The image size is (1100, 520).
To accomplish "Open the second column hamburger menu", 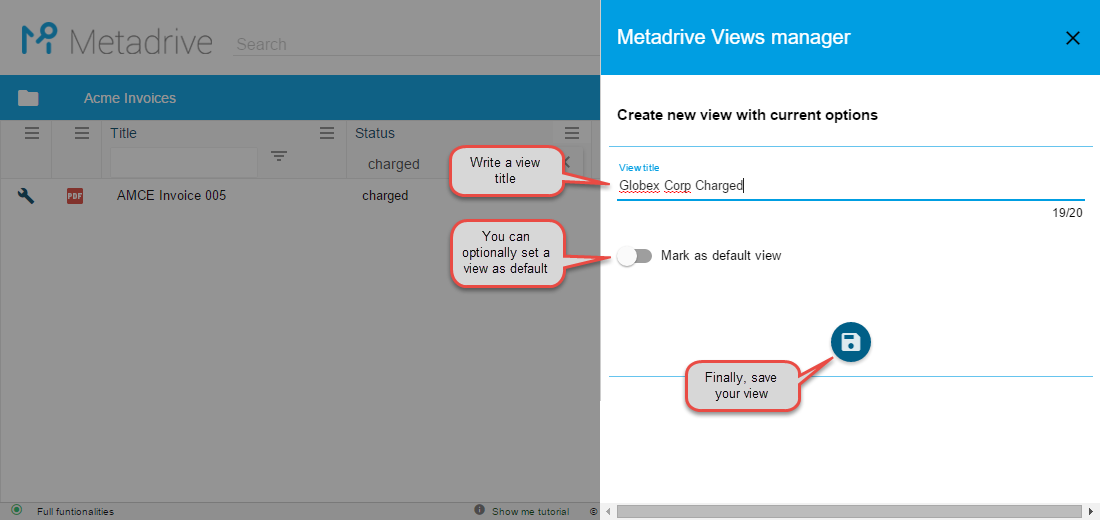I will coord(82,133).
